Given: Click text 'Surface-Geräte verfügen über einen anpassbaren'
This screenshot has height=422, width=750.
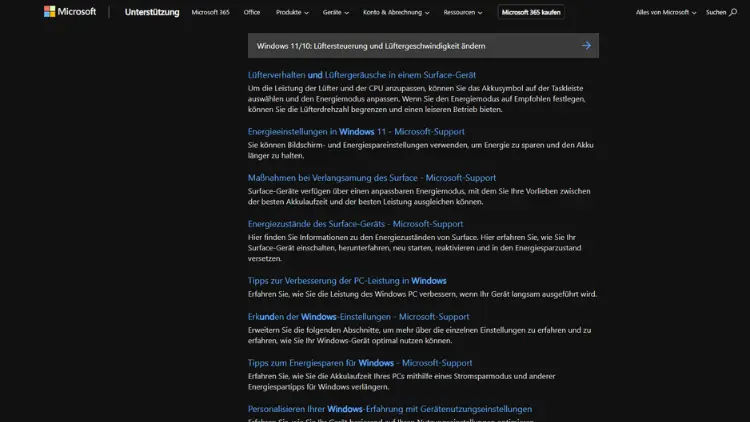Looking at the screenshot, I should (330, 191).
